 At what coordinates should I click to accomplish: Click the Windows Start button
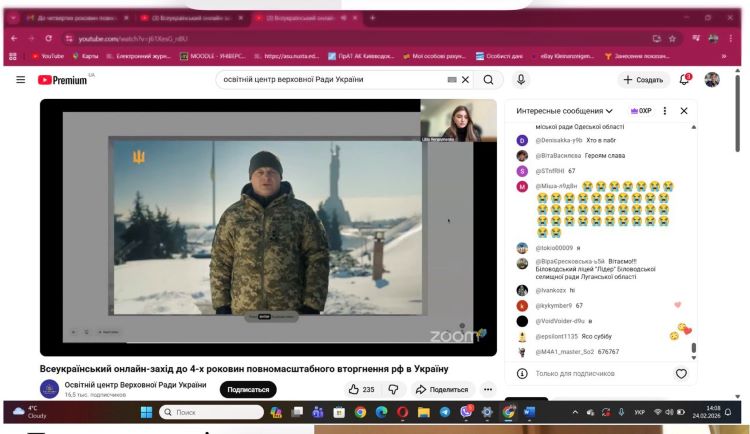146,412
